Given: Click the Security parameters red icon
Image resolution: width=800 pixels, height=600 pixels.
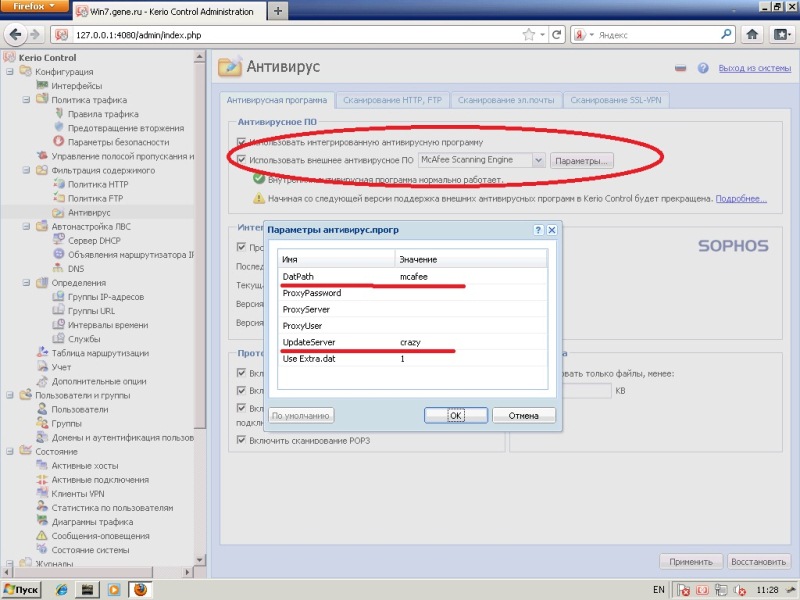Looking at the screenshot, I should tap(57, 142).
